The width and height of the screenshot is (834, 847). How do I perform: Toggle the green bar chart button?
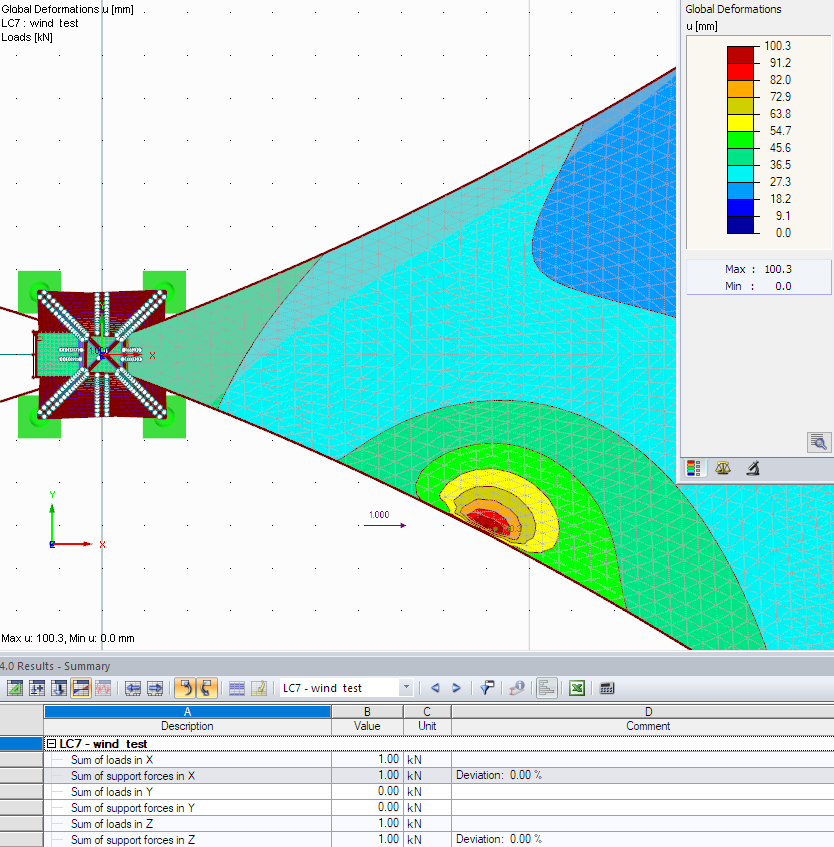pyautogui.click(x=547, y=688)
